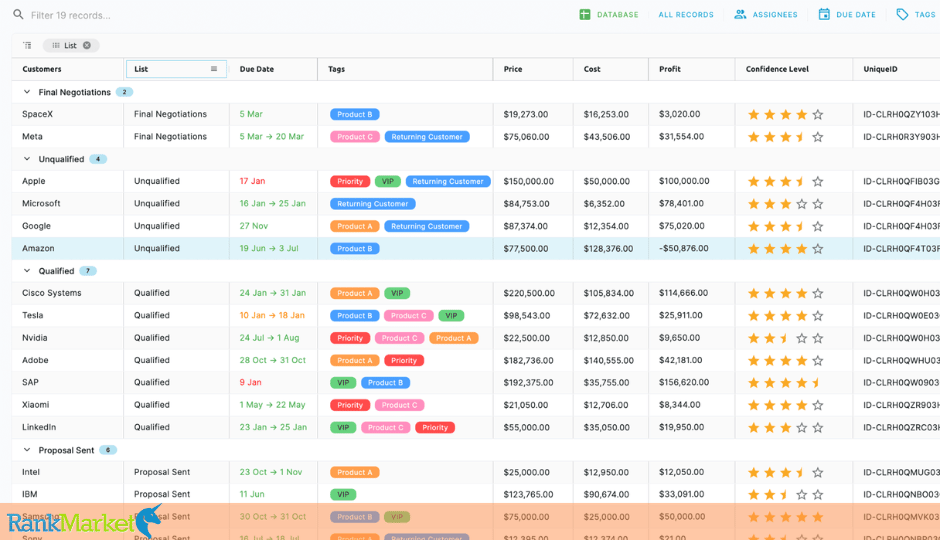
Task: Open SAP's due date 9 Jan
Action: (251, 382)
